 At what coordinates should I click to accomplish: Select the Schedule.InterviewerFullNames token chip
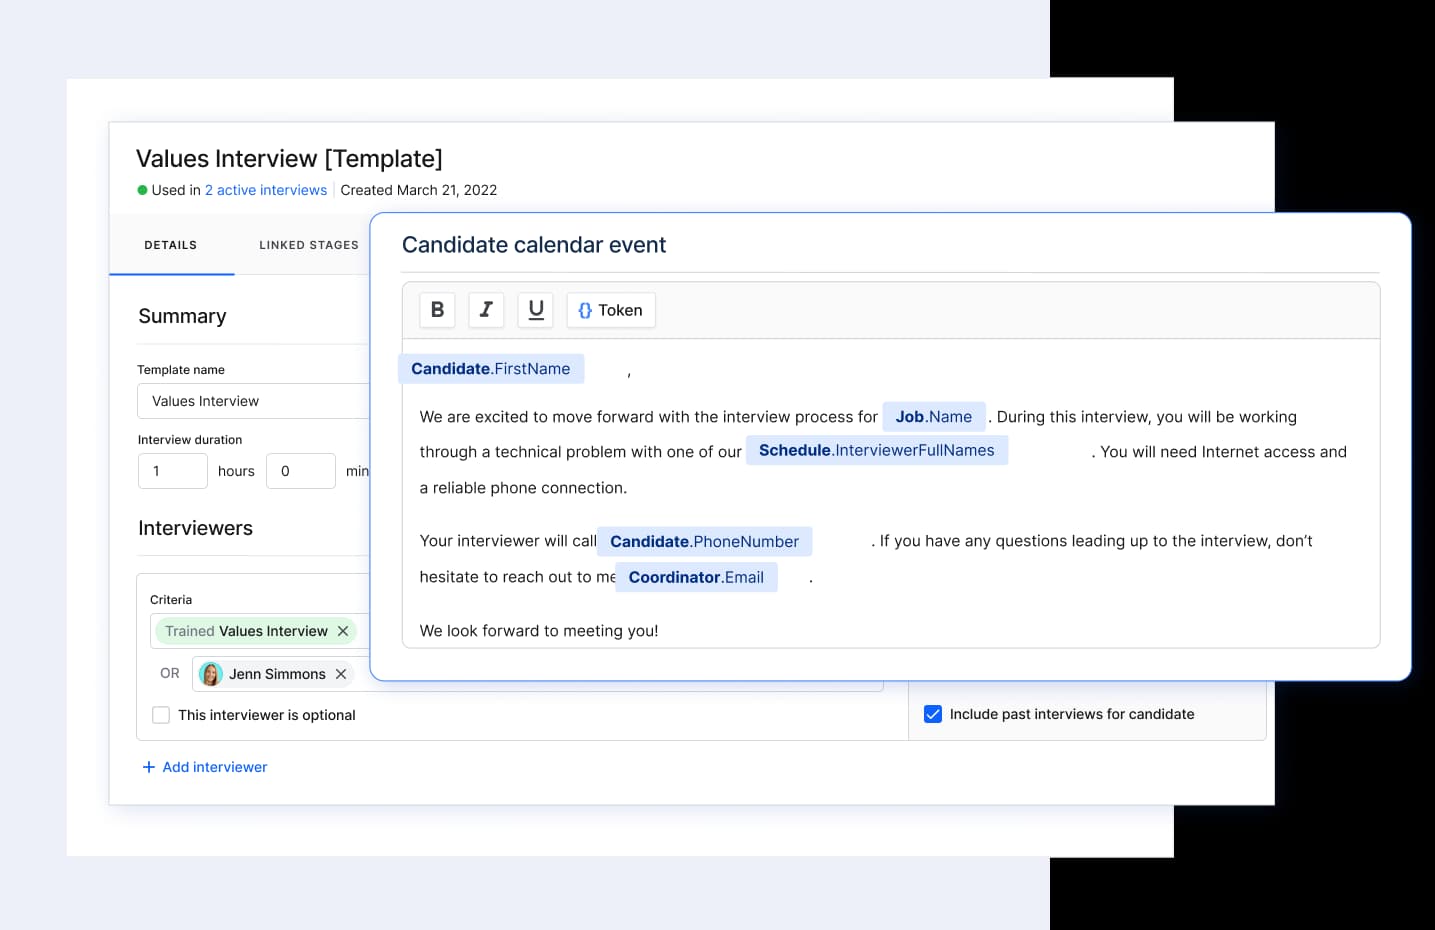[876, 450]
